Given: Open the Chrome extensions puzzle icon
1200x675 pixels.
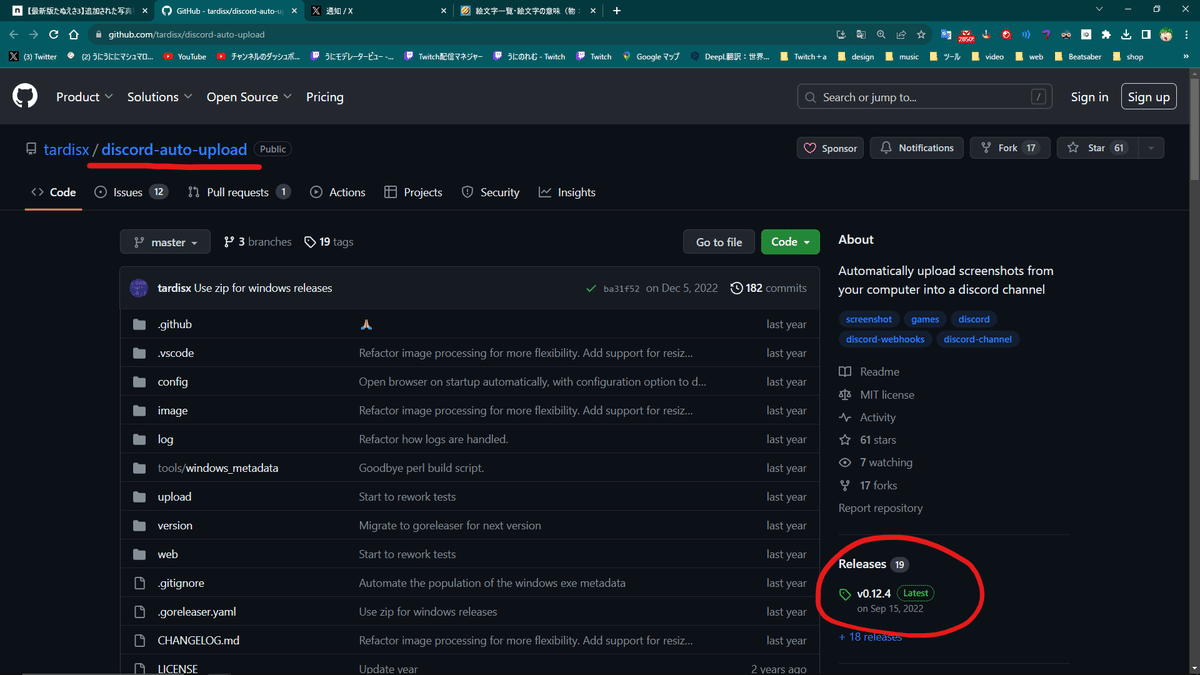Looking at the screenshot, I should click(1106, 34).
